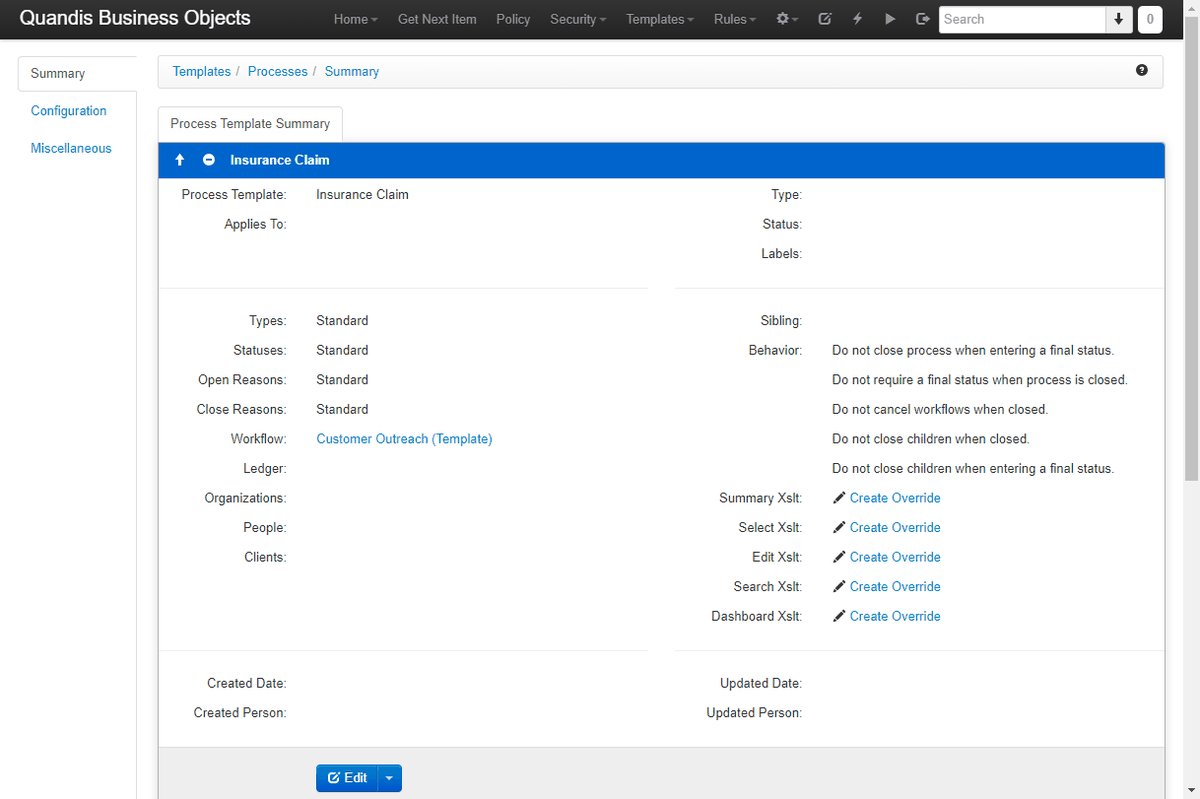Viewport: 1200px width, 799px height.
Task: Open the Security dropdown menu
Action: (x=578, y=19)
